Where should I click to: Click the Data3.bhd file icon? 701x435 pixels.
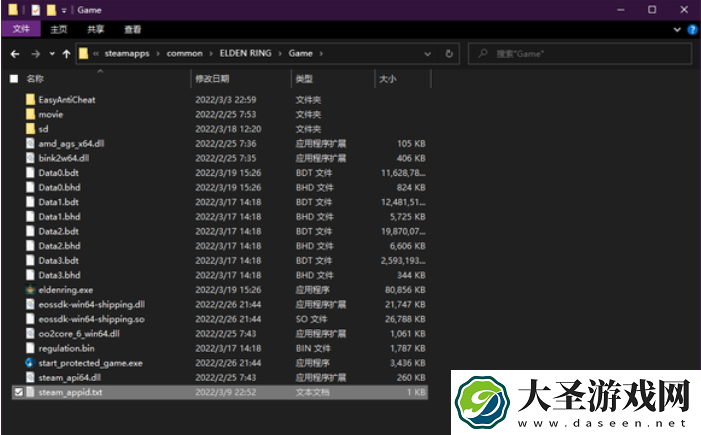click(30, 275)
